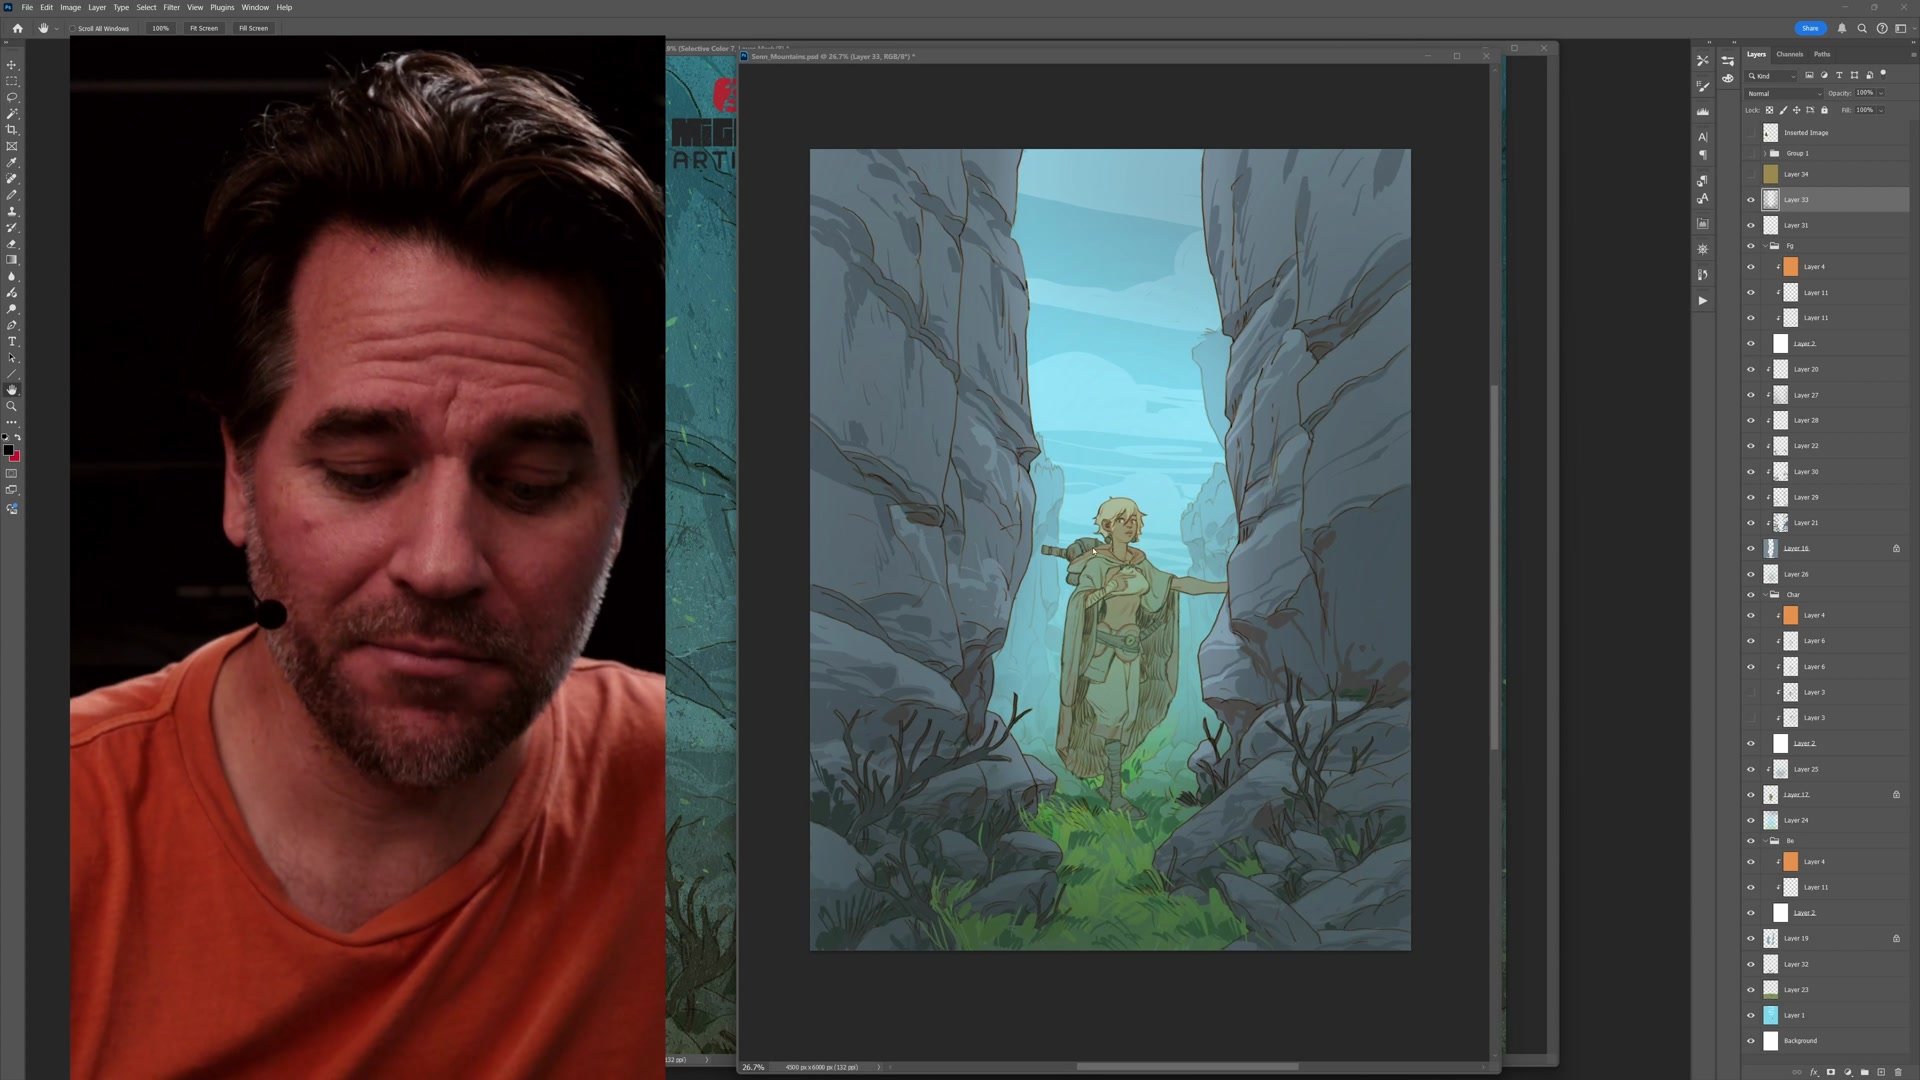1920x1080 pixels.
Task: Choose the Horizontal Type tool
Action: (x=12, y=342)
